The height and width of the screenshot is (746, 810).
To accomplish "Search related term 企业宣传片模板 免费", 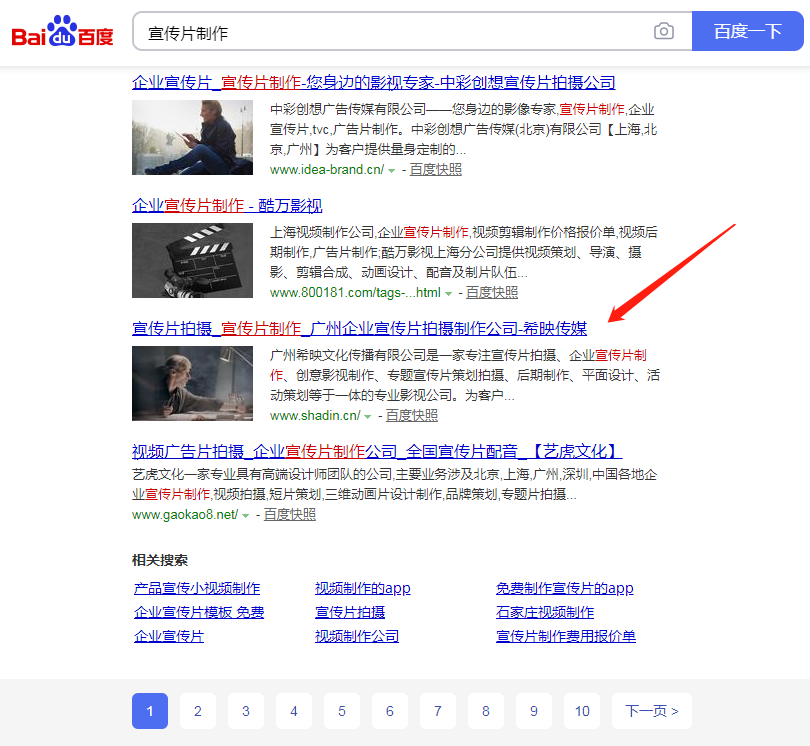I will pyautogui.click(x=199, y=612).
